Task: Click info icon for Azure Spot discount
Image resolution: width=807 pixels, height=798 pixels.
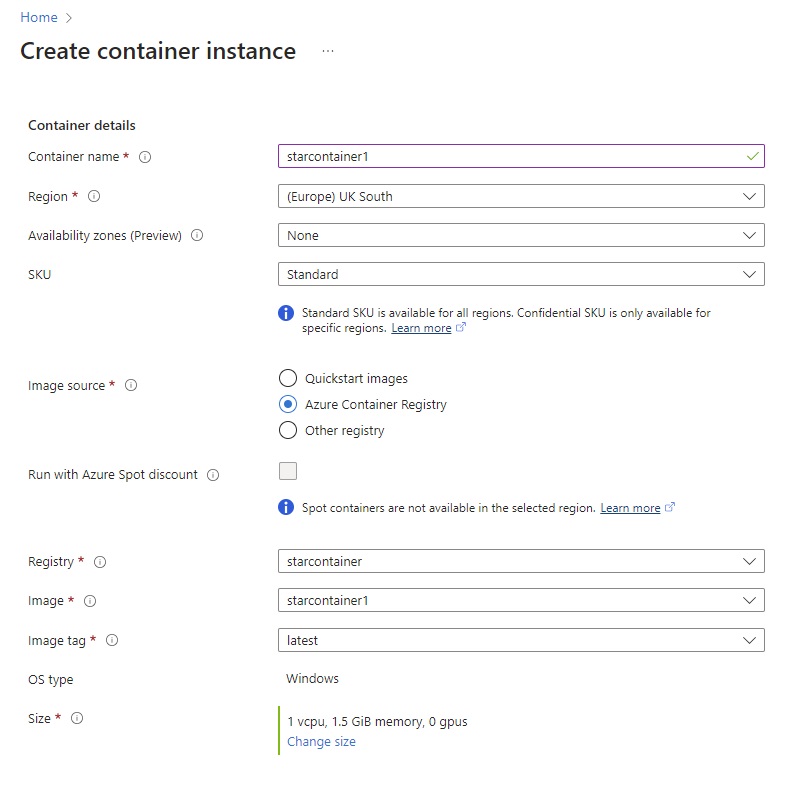Action: tap(213, 475)
